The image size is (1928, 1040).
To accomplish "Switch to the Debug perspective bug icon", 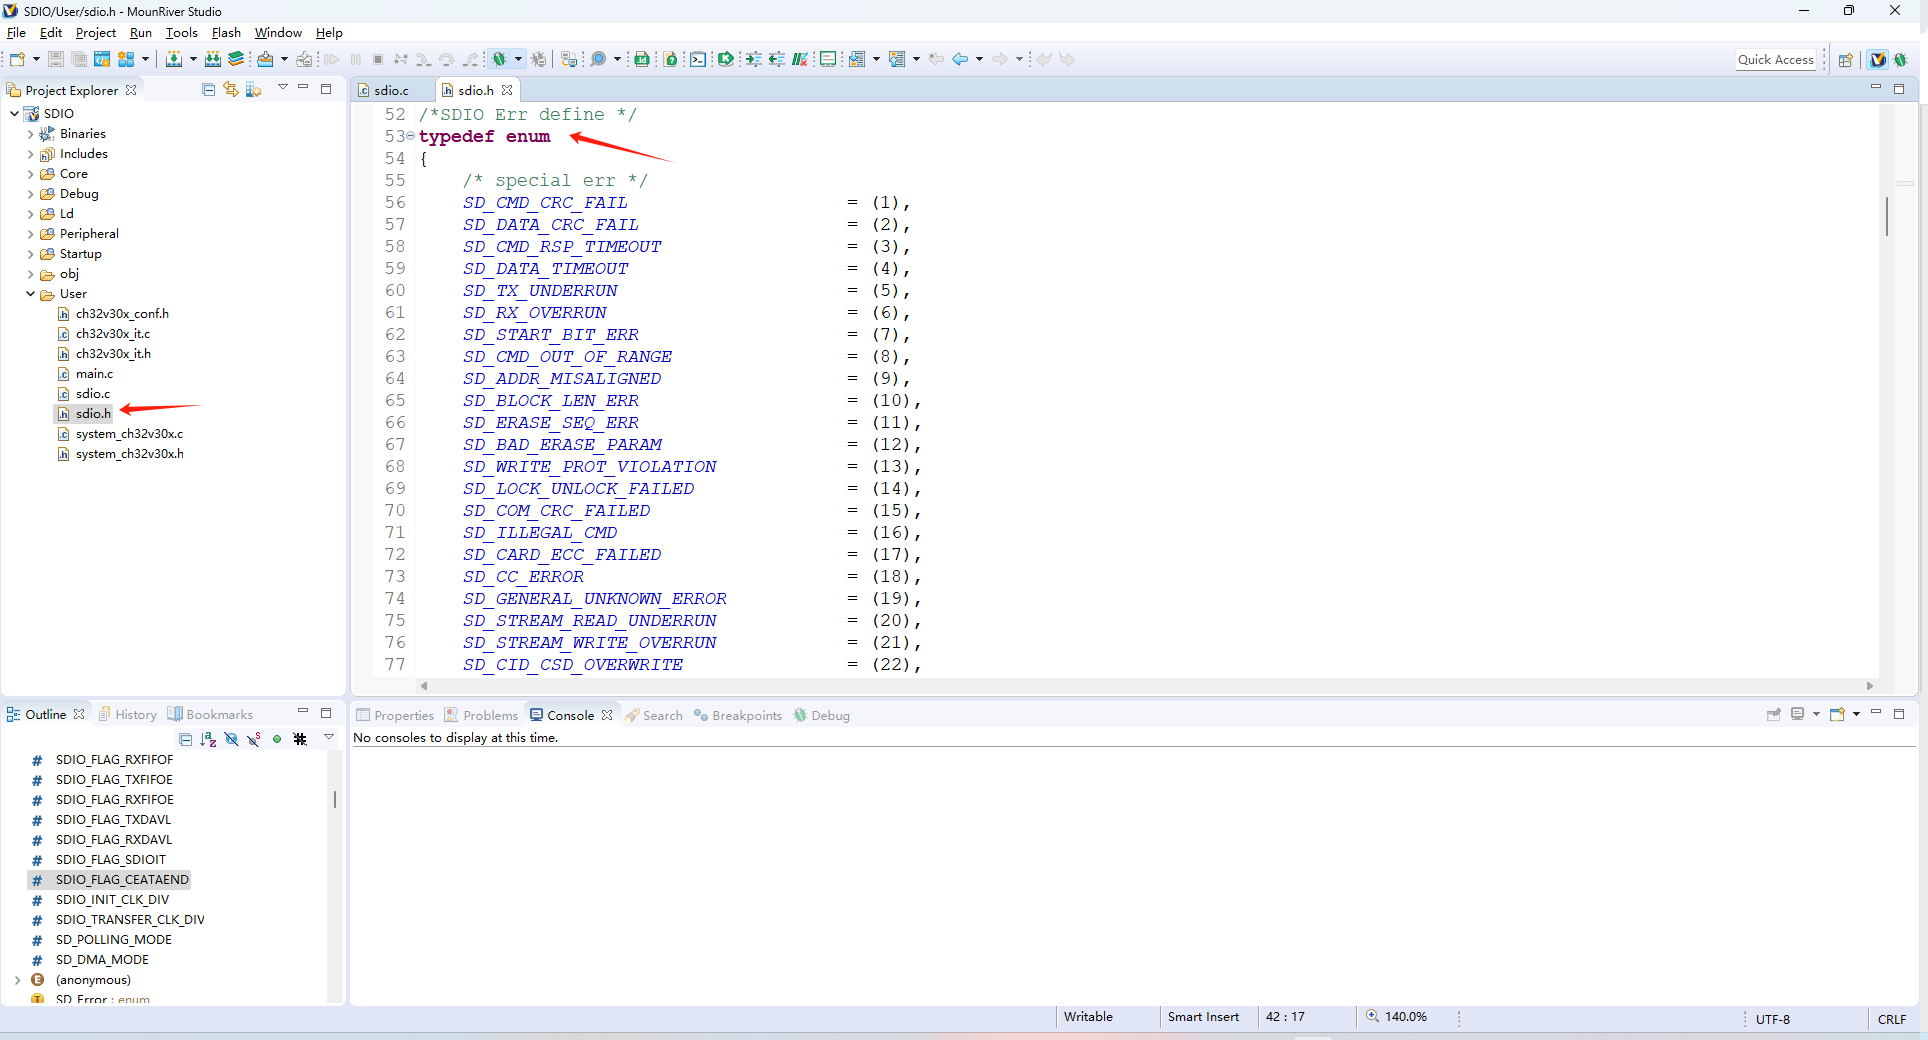I will click(x=1901, y=60).
